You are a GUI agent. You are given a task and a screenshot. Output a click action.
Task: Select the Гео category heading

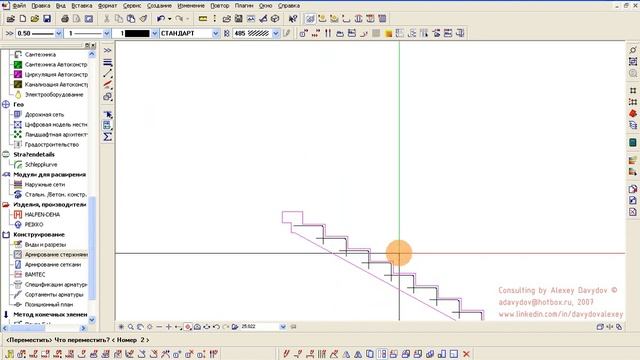click(x=18, y=104)
